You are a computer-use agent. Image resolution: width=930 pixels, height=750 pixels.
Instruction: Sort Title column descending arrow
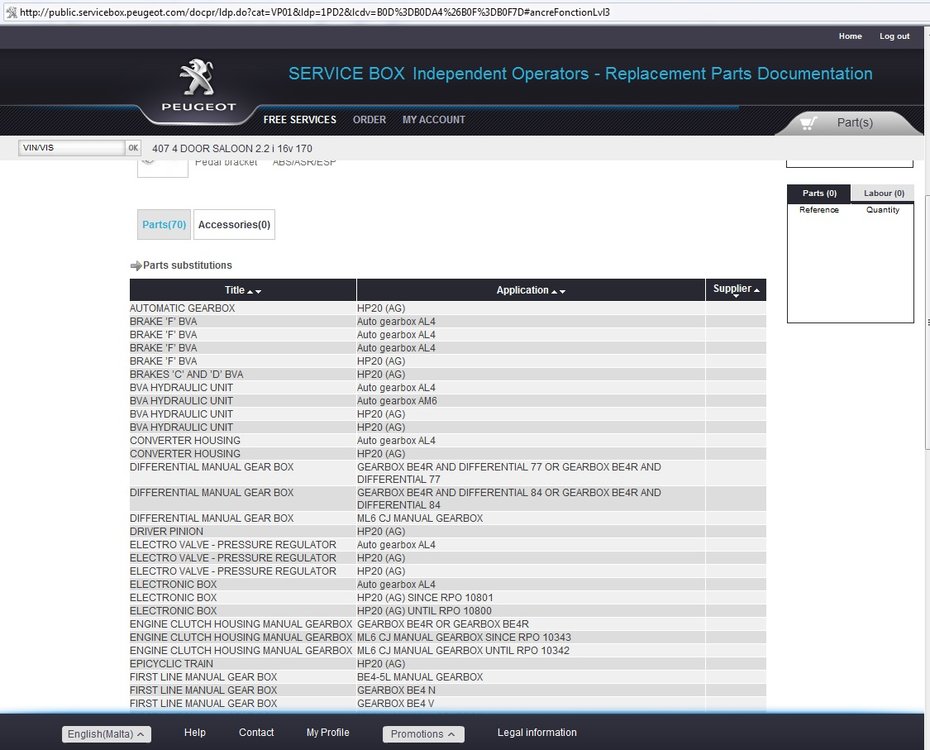[258, 292]
